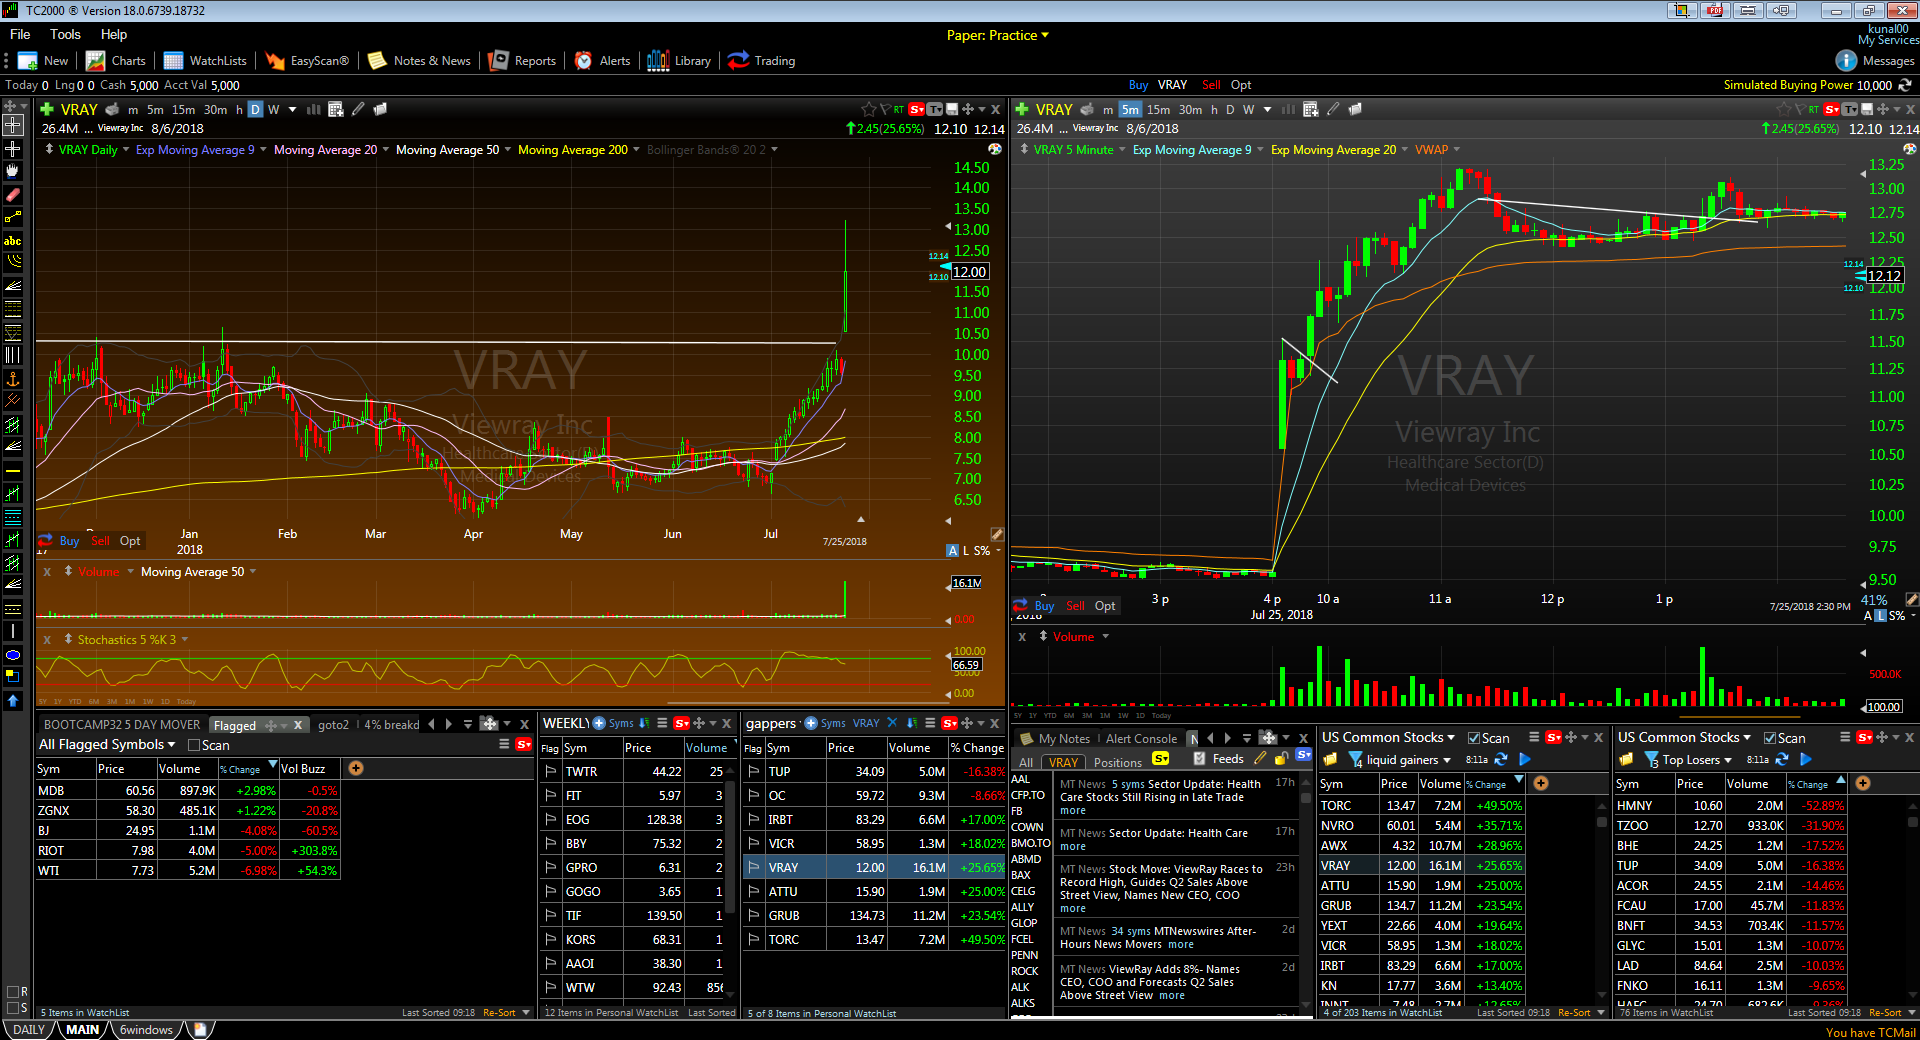Click orange add-column icon in liquid gainers list
Screen dimensions: 1920x1040
[1541, 783]
